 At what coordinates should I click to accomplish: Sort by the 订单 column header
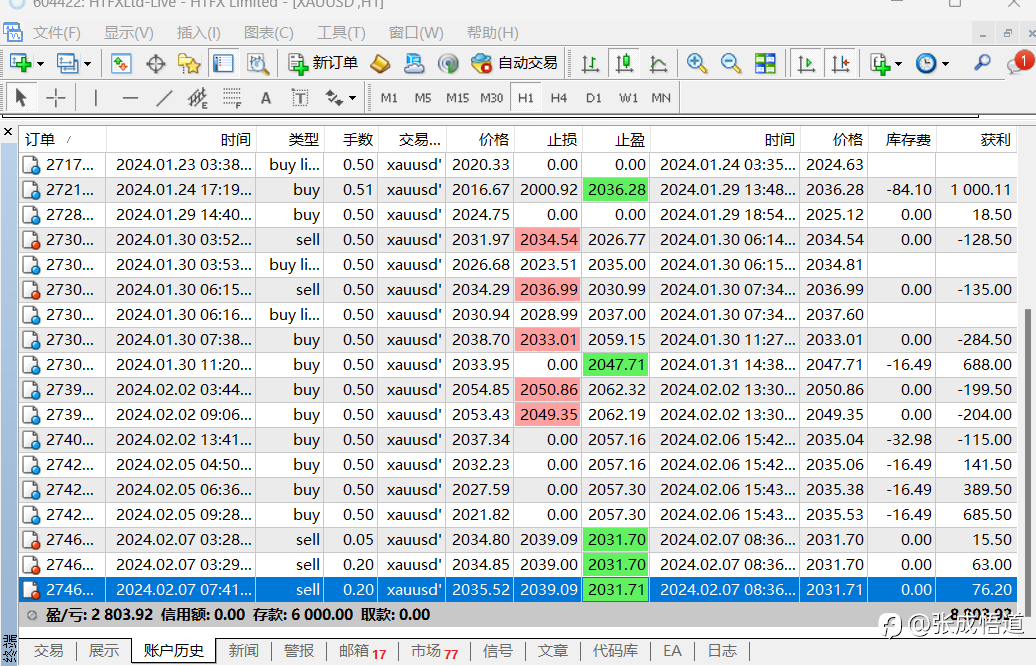(62, 139)
